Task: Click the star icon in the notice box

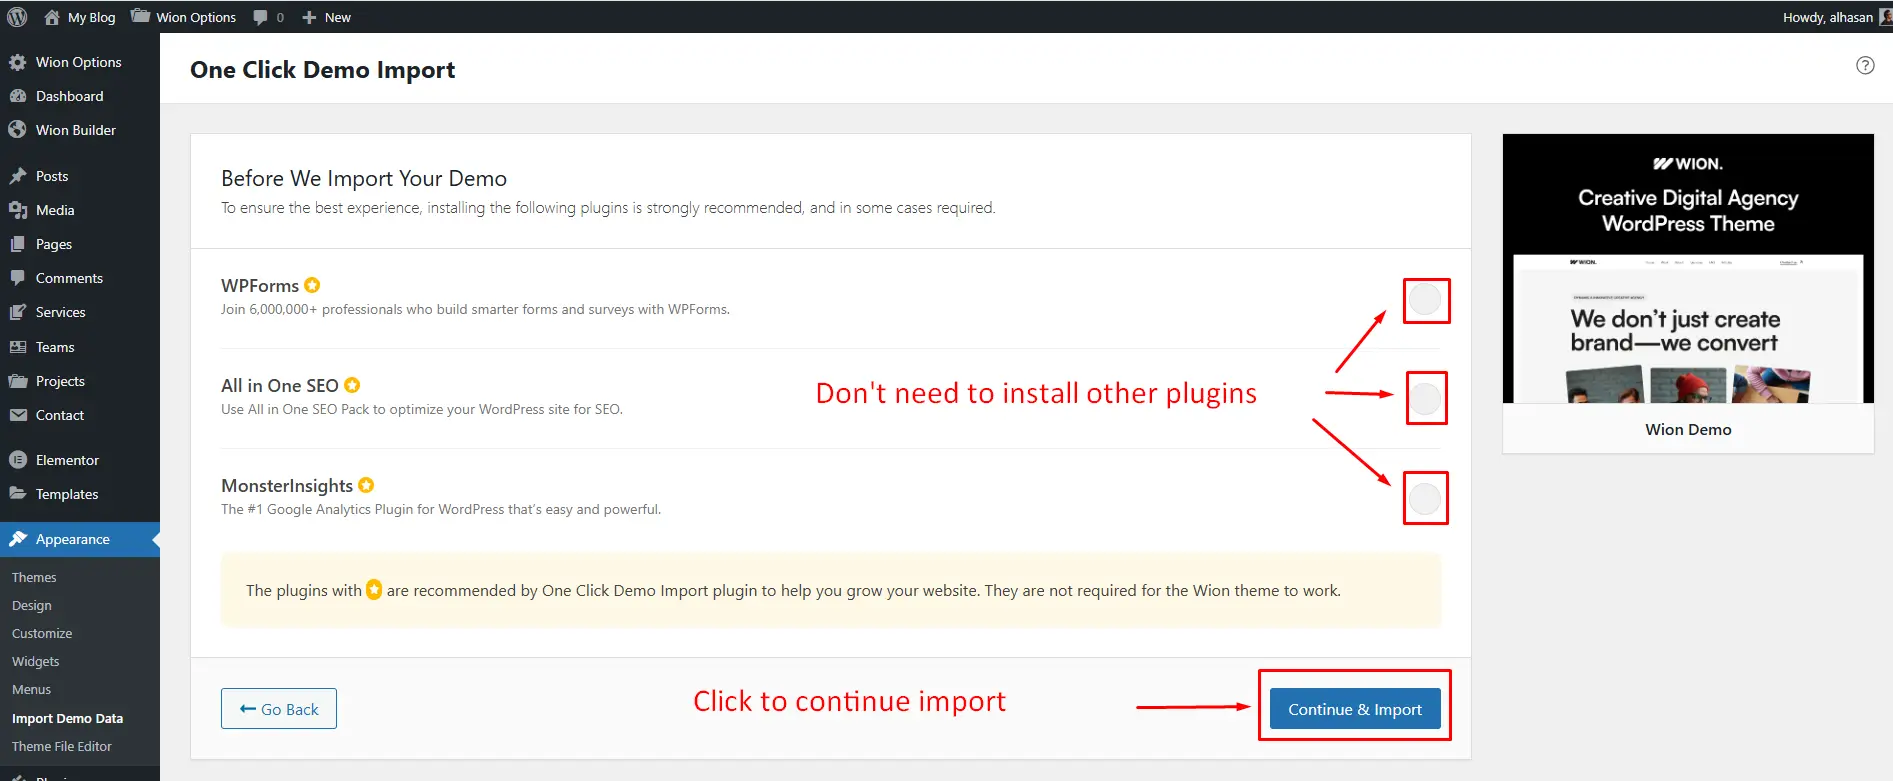Action: pyautogui.click(x=374, y=590)
